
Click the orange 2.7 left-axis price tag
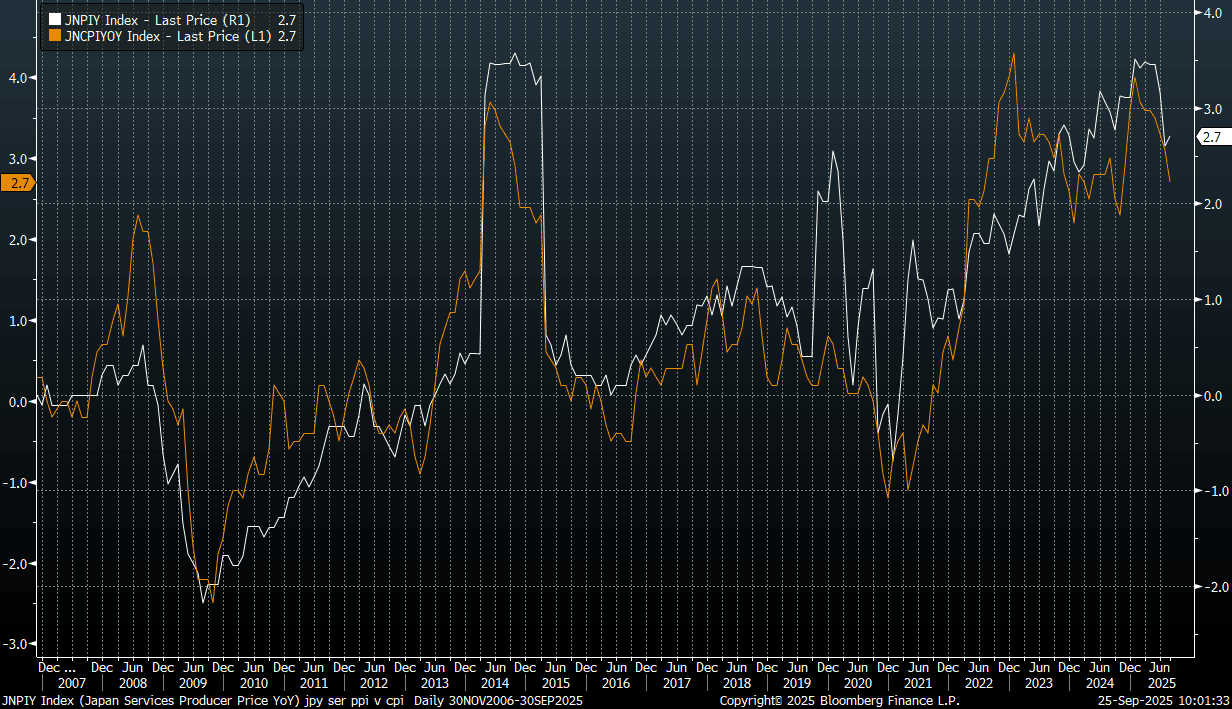tap(17, 182)
